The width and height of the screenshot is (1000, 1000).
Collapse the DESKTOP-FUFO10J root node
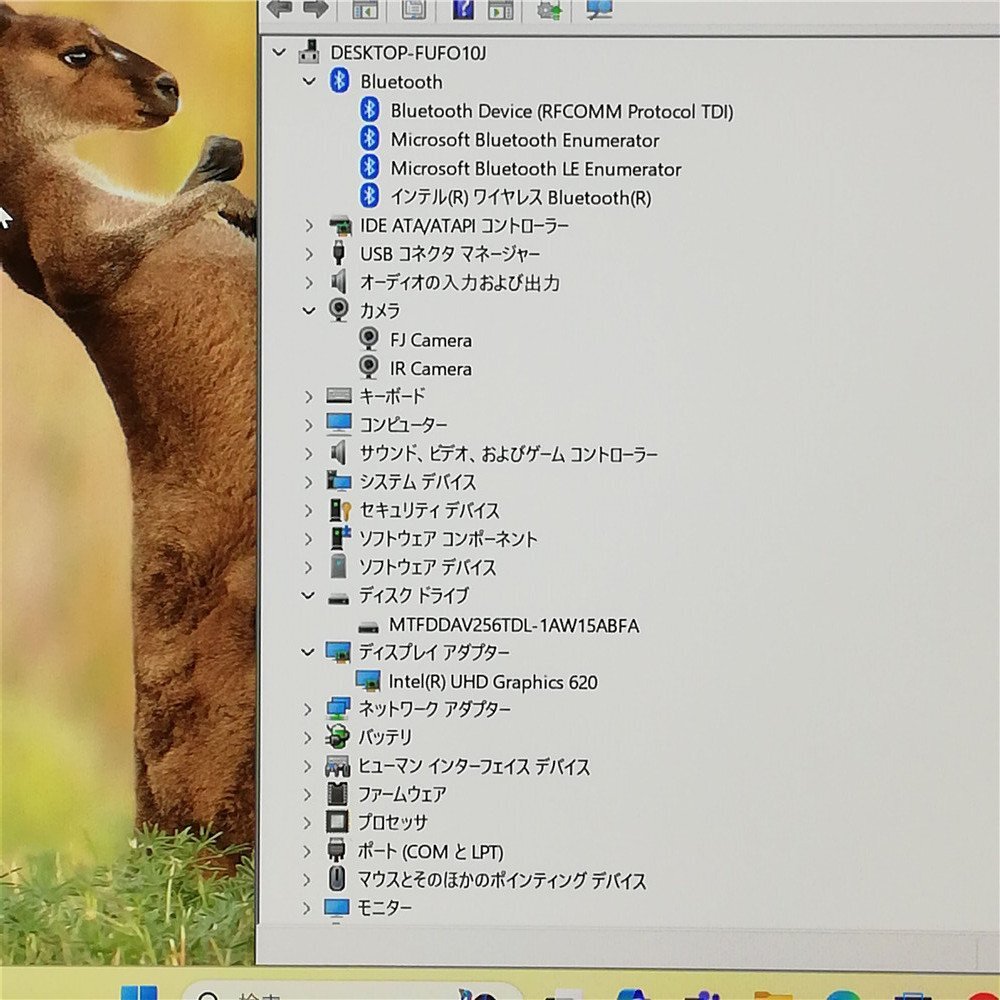coord(279,52)
